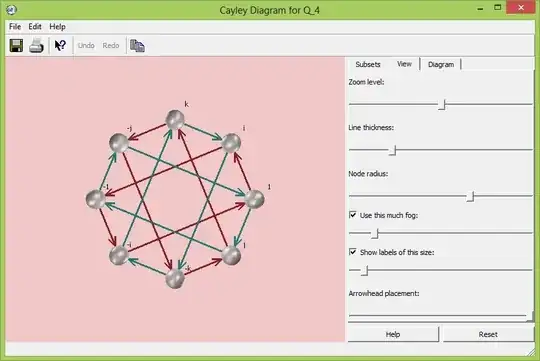Click the Undo toolbar button
Viewport: 540px width, 361px height.
tap(86, 45)
